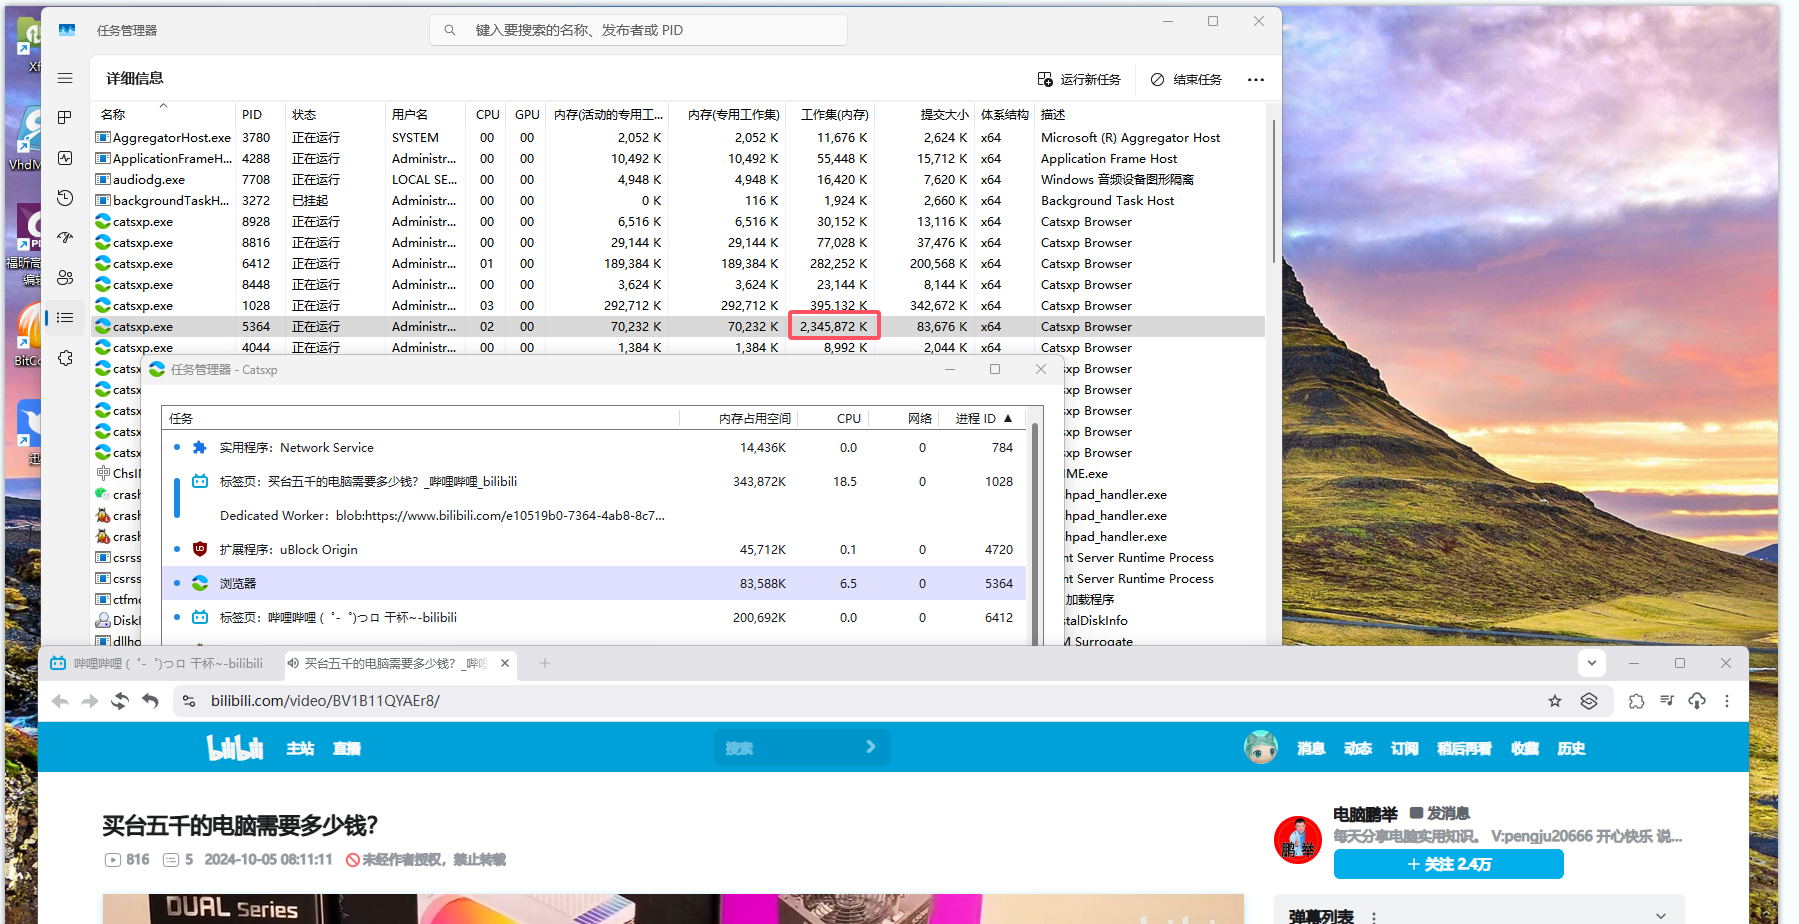
Task: Sort by 提交大小 column header
Action: coord(944,114)
